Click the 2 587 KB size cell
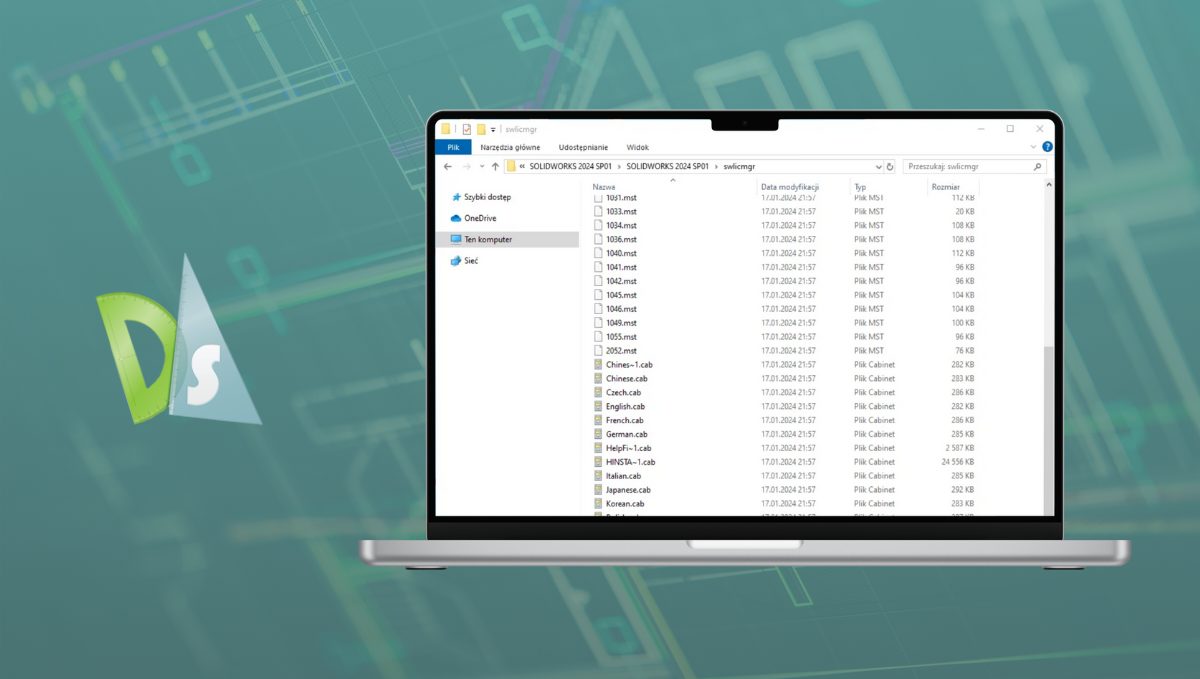Image resolution: width=1200 pixels, height=679 pixels. [959, 449]
